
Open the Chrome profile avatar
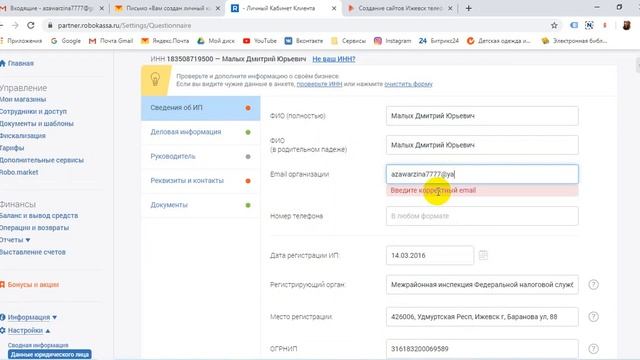[x=627, y=25]
